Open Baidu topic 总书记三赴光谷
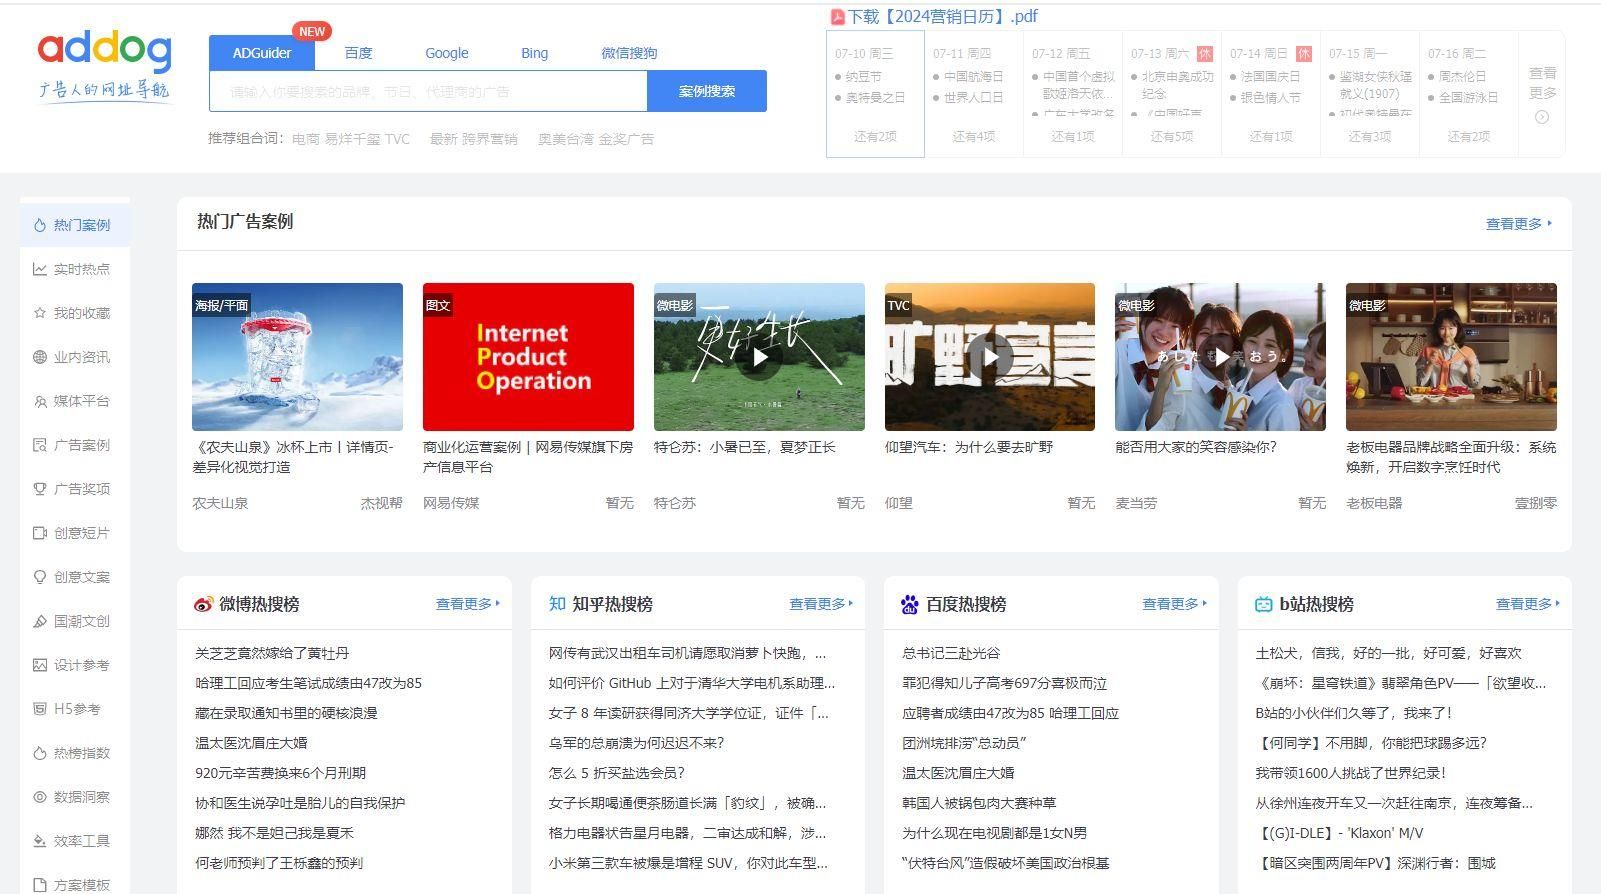Screen dimensions: 1601x894 coord(951,653)
